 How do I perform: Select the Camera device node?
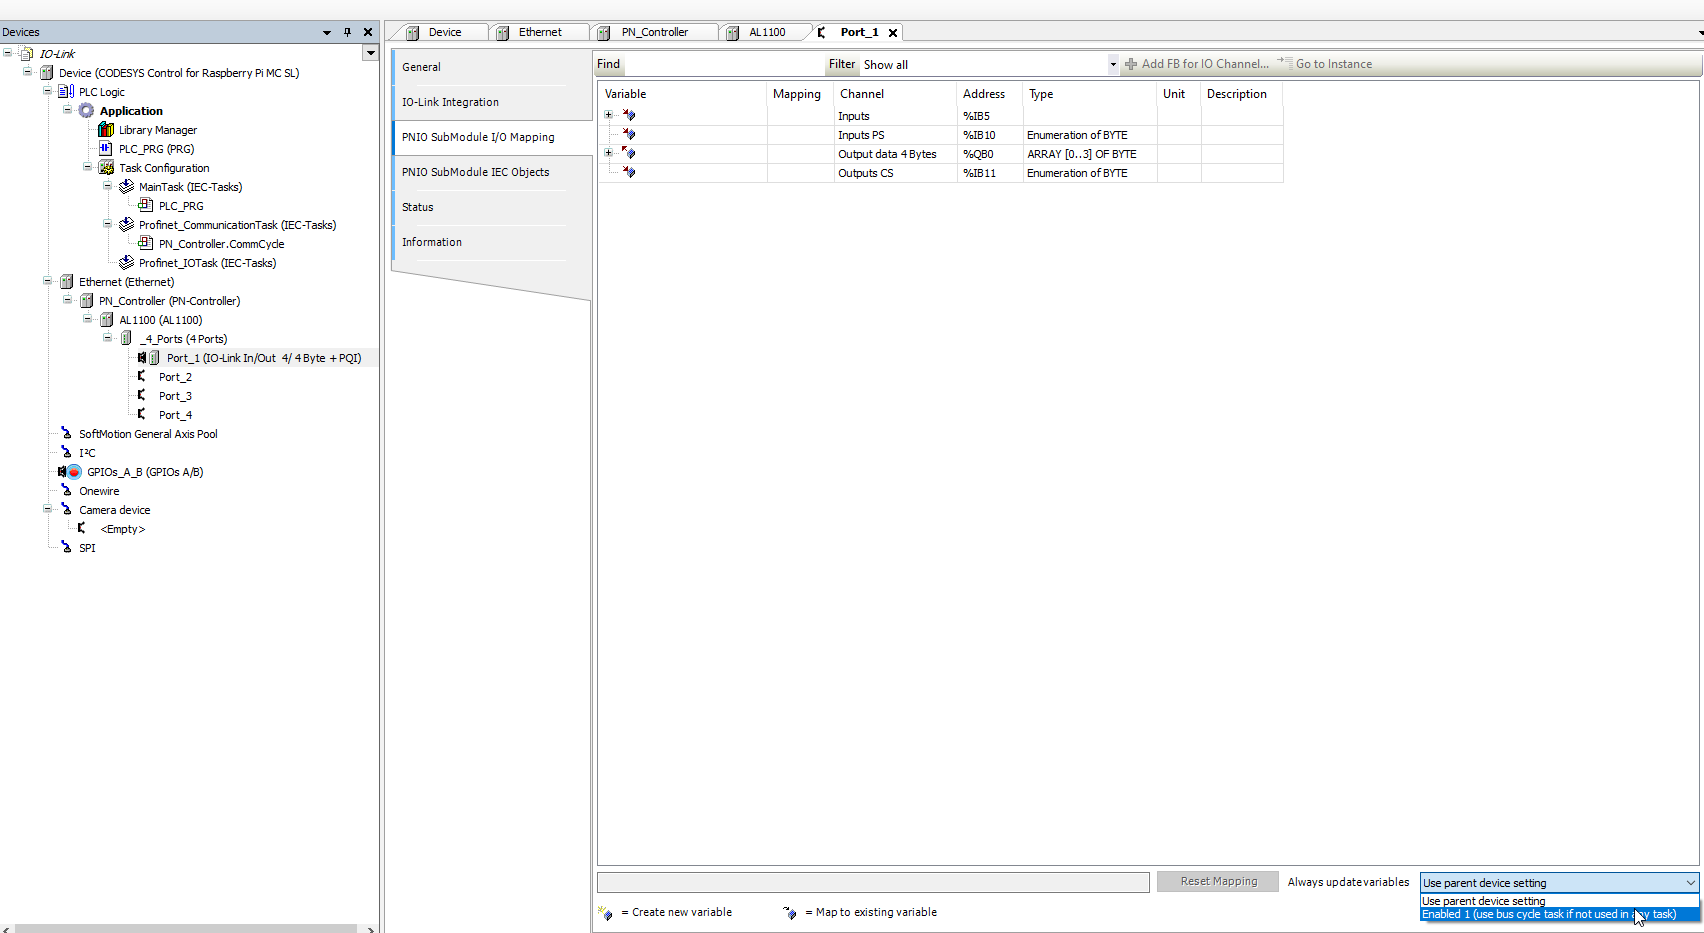click(x=114, y=509)
